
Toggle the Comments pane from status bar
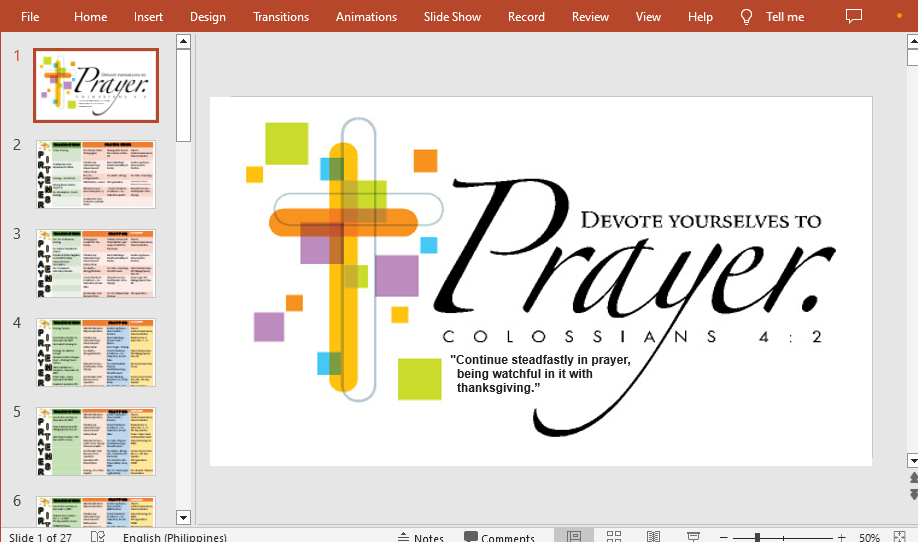click(x=499, y=537)
